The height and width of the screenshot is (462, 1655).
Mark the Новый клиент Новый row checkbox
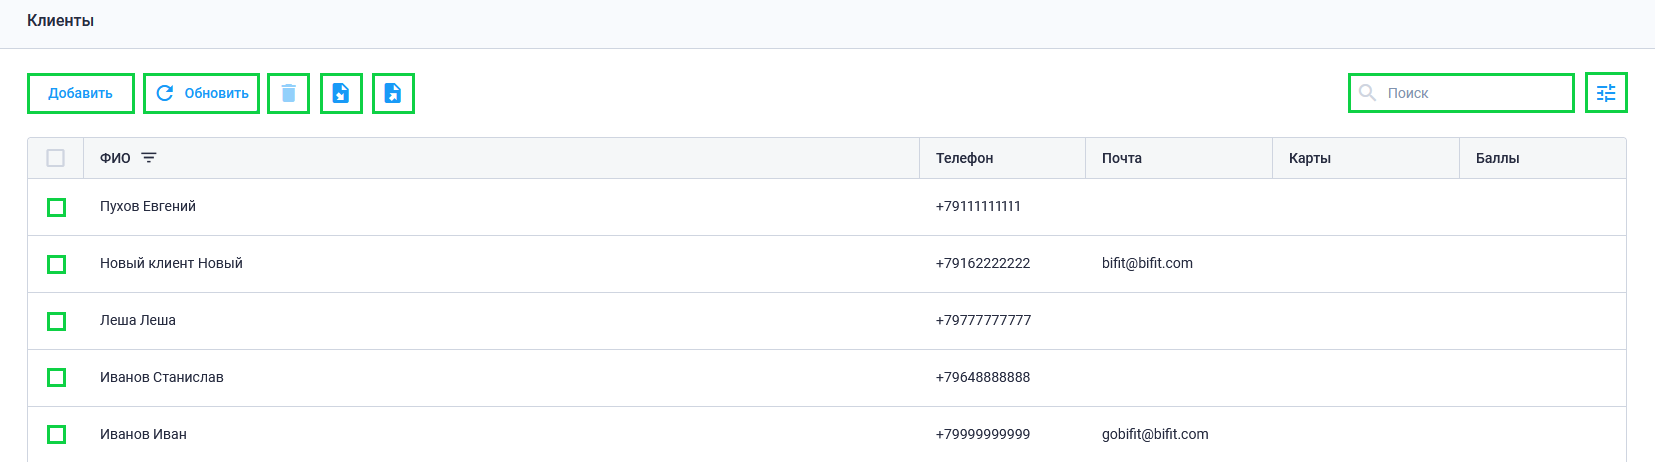click(57, 264)
